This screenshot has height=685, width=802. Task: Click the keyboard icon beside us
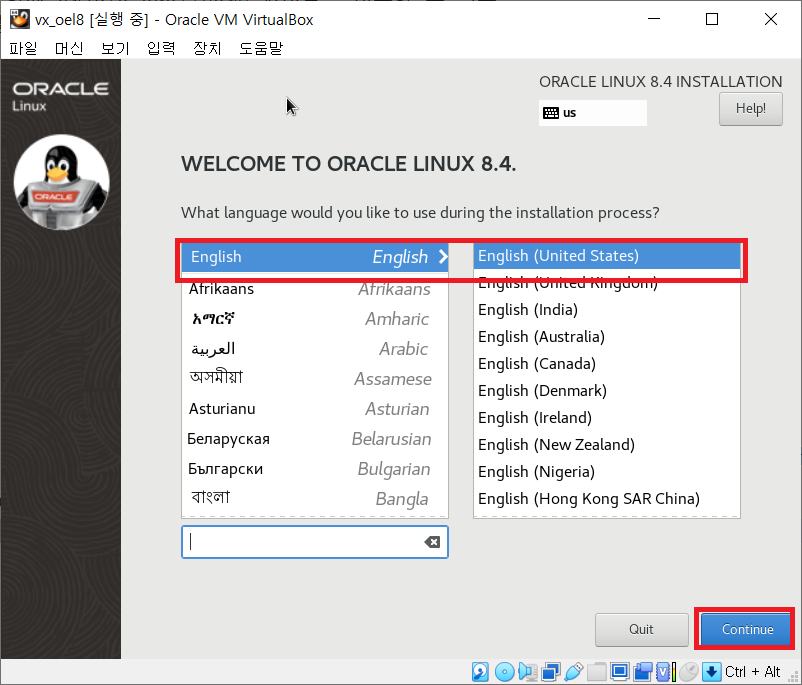[x=551, y=113]
